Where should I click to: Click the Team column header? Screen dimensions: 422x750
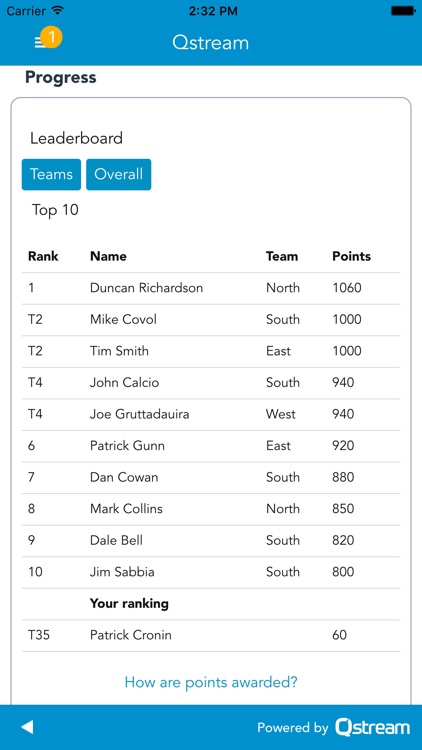tap(282, 256)
